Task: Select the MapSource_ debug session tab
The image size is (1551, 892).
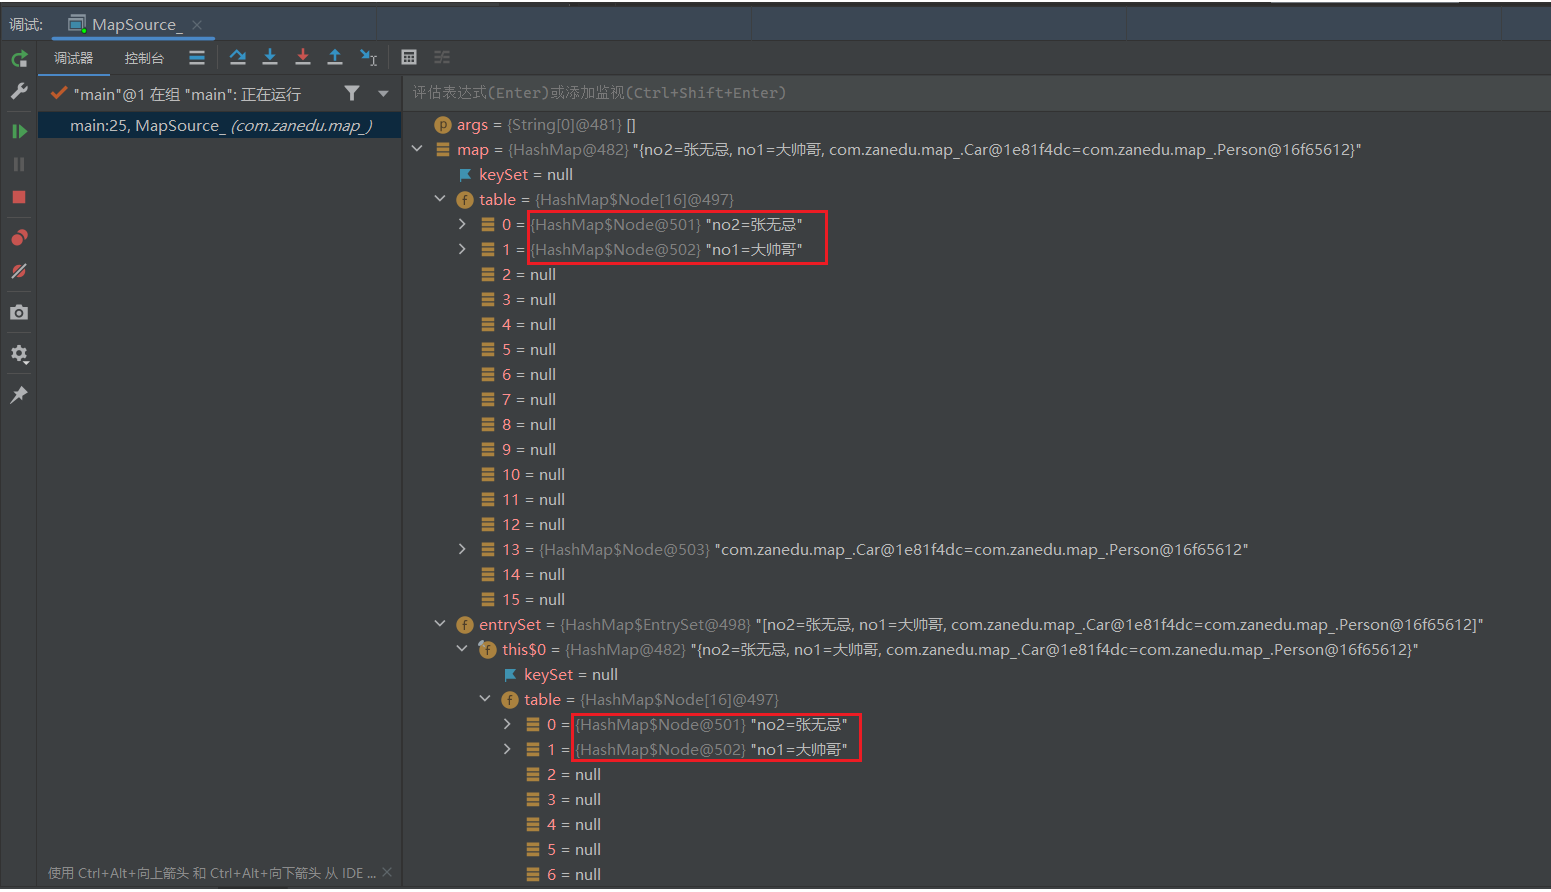Action: point(133,24)
